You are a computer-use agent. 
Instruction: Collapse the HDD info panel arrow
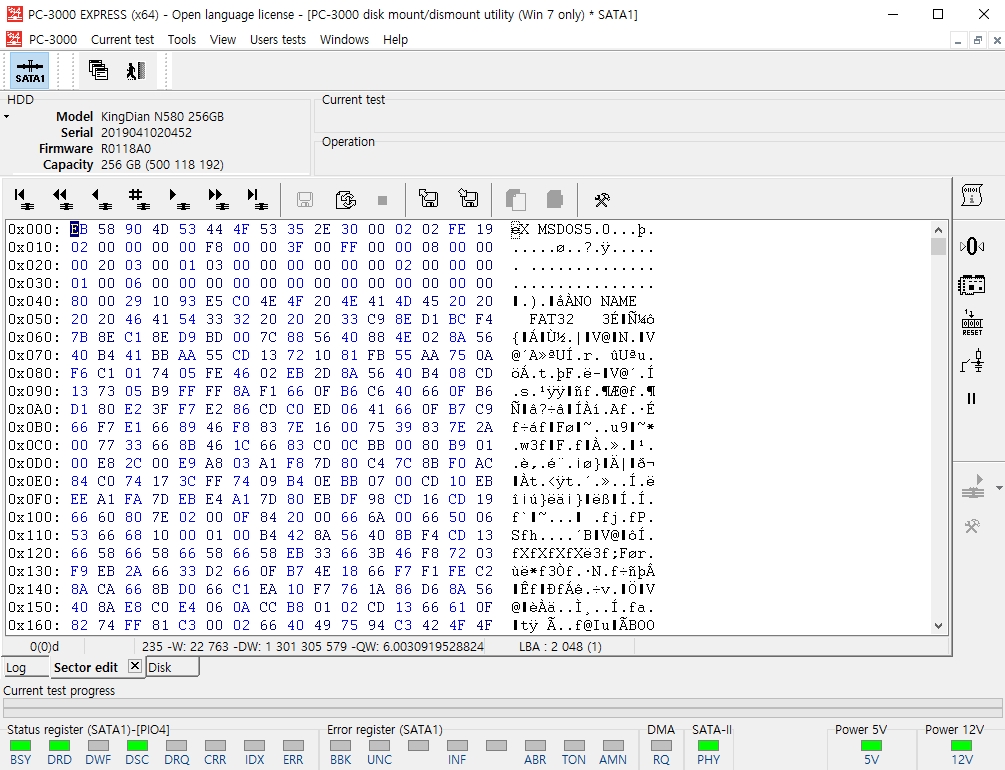[6, 117]
